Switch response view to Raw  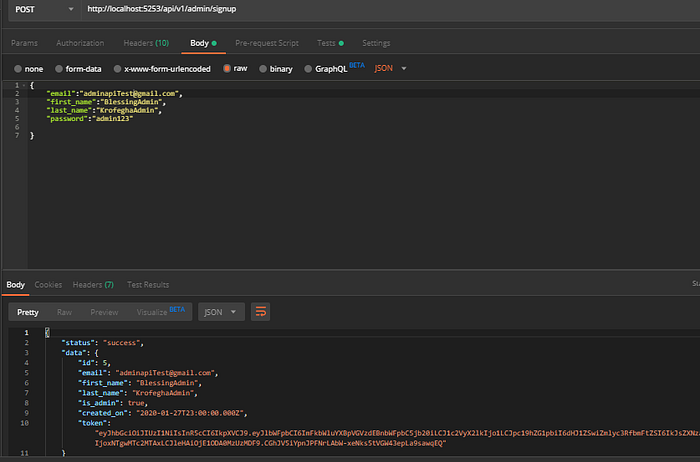click(x=64, y=312)
